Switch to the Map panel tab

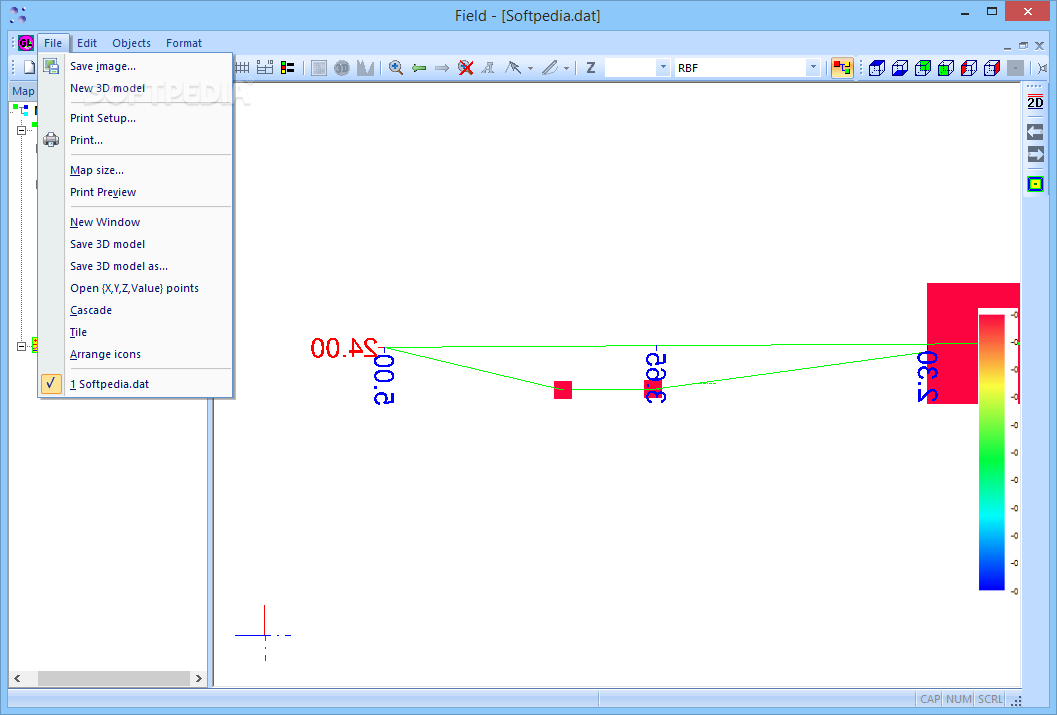pyautogui.click(x=23, y=91)
